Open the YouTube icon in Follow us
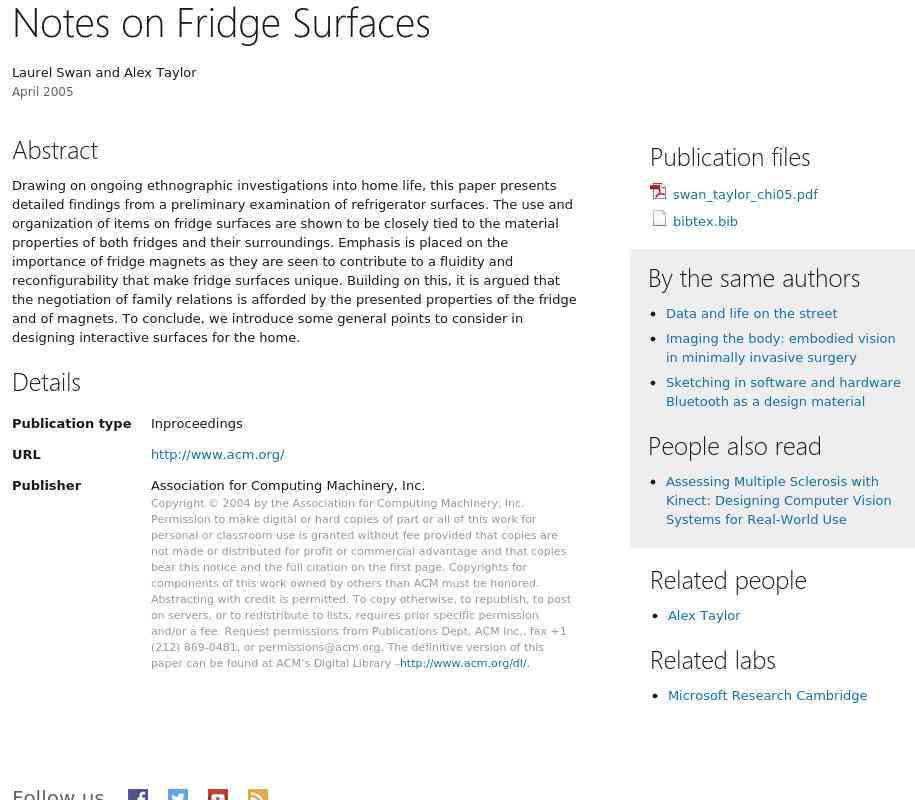915x800 pixels. [218, 795]
